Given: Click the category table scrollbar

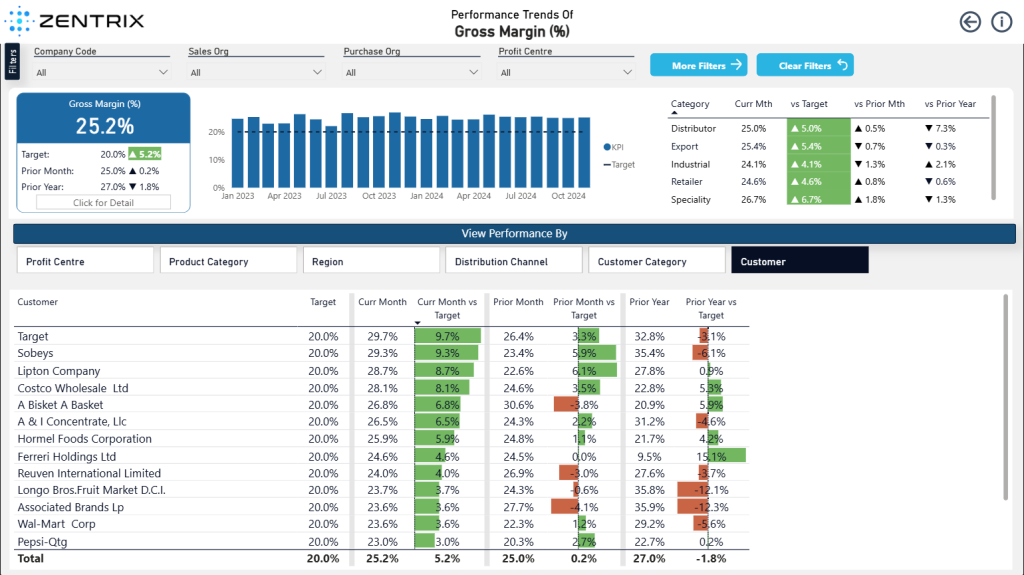Looking at the screenshot, I should (x=993, y=148).
